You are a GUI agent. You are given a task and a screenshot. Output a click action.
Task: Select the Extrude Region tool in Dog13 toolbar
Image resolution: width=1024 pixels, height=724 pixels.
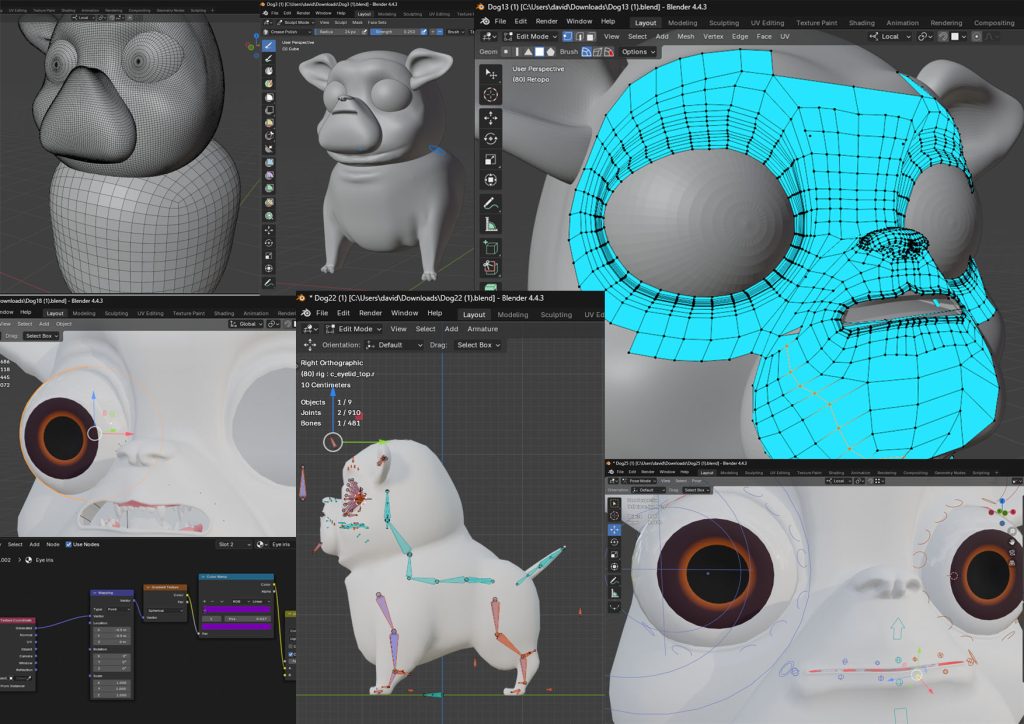tap(490, 268)
